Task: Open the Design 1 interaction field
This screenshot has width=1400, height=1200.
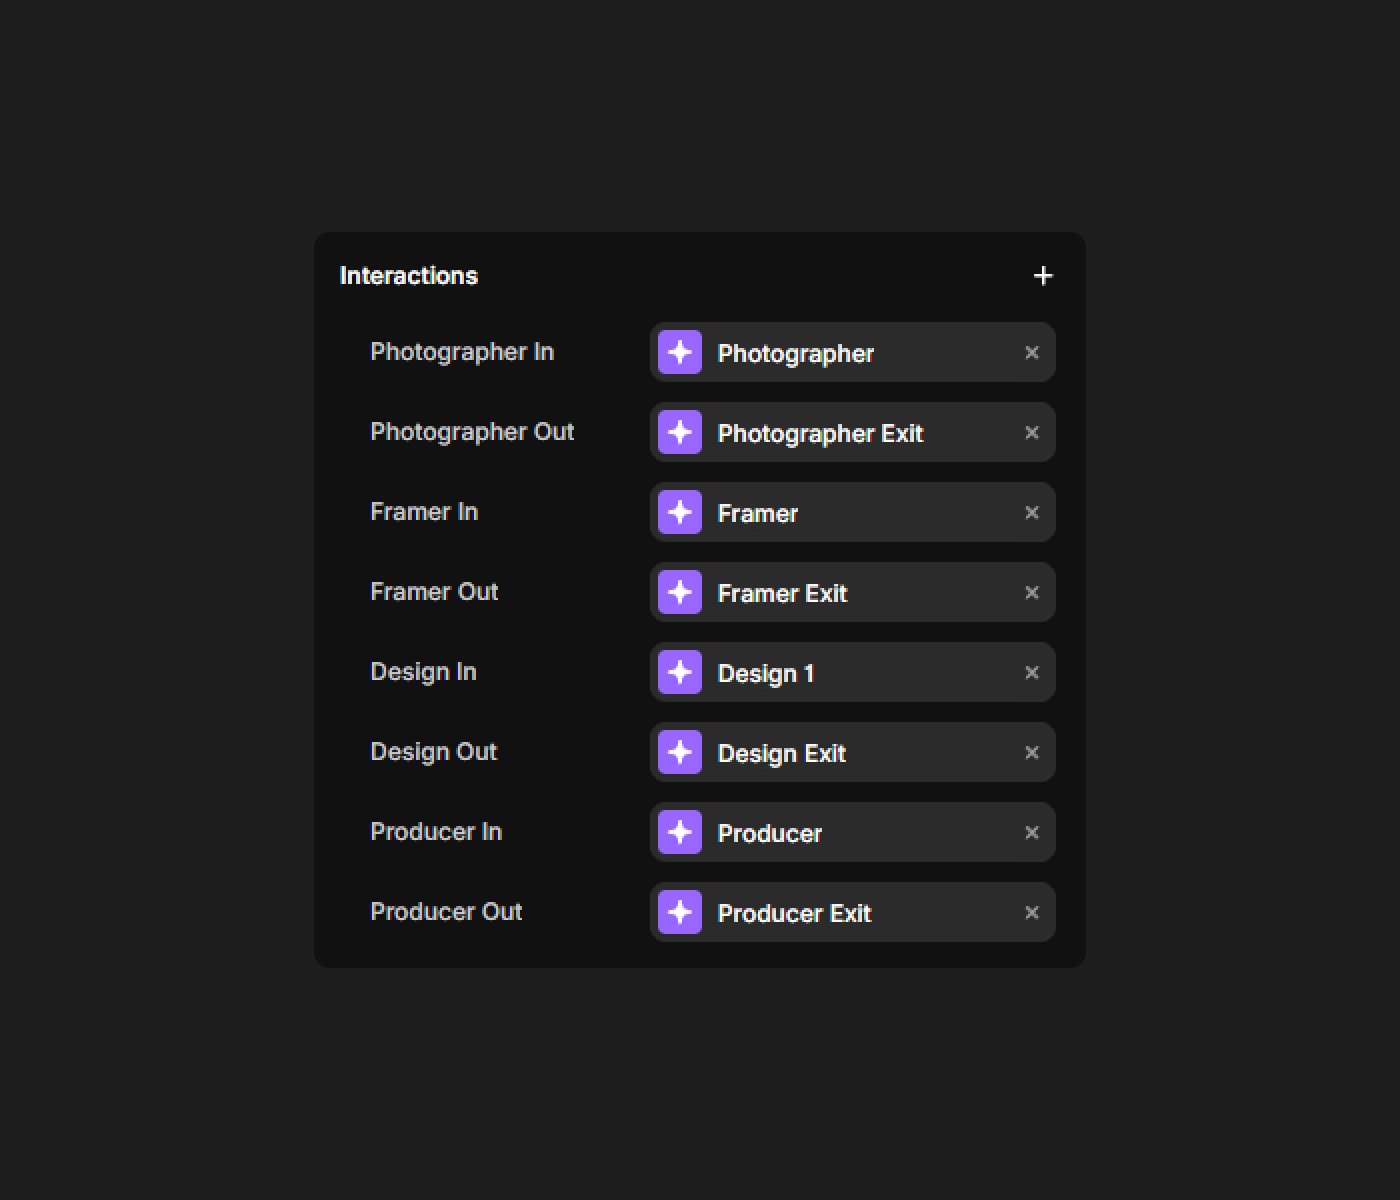Action: click(850, 673)
